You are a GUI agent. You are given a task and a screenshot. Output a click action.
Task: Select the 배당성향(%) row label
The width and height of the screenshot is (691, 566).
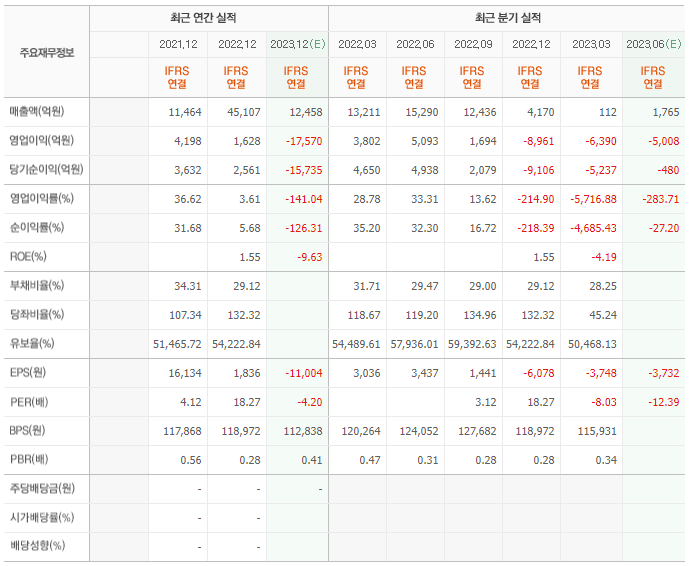[37, 547]
